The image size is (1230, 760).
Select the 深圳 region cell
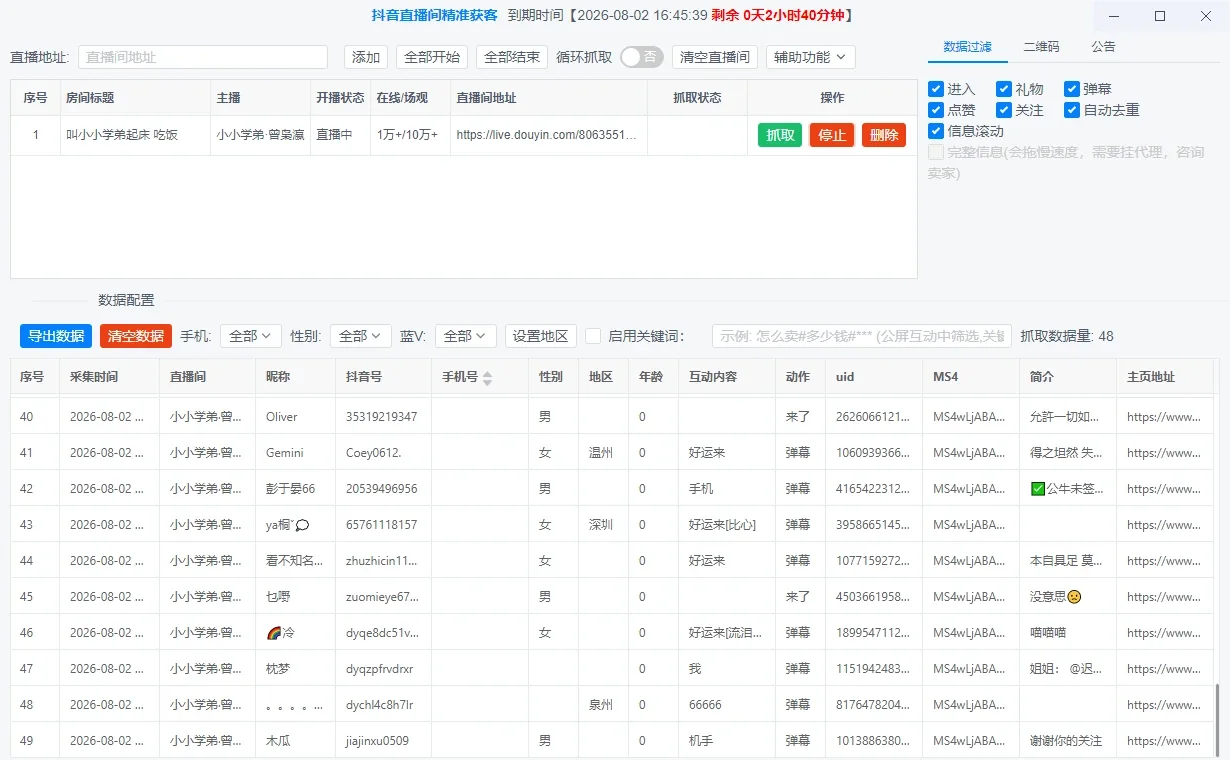click(x=601, y=525)
